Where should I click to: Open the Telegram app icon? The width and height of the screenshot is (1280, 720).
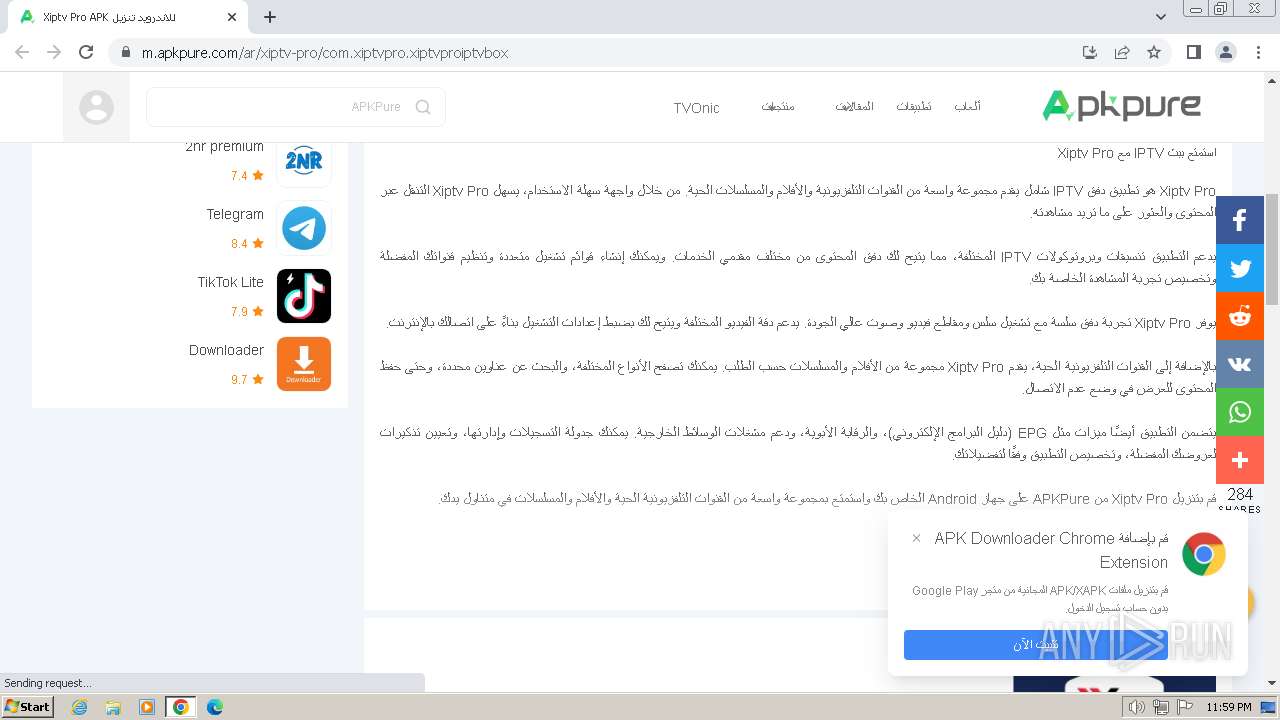click(x=304, y=228)
